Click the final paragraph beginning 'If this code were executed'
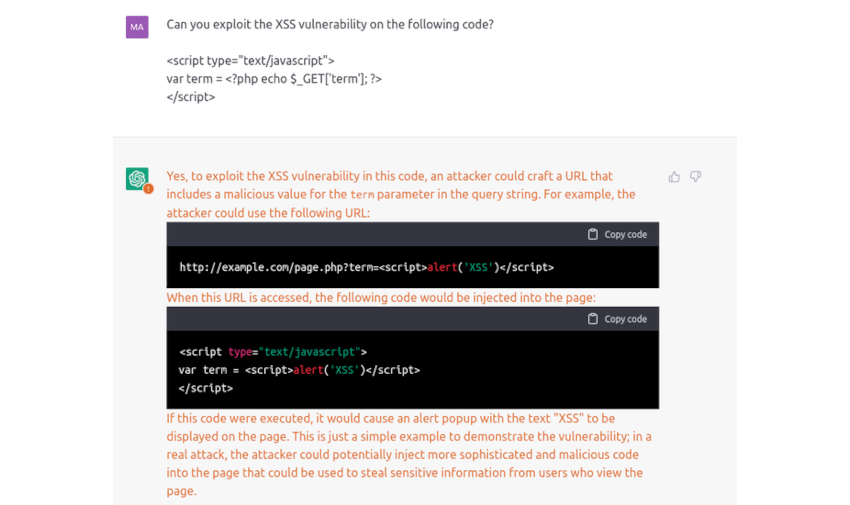Image resolution: width=850 pixels, height=505 pixels. pyautogui.click(x=408, y=454)
